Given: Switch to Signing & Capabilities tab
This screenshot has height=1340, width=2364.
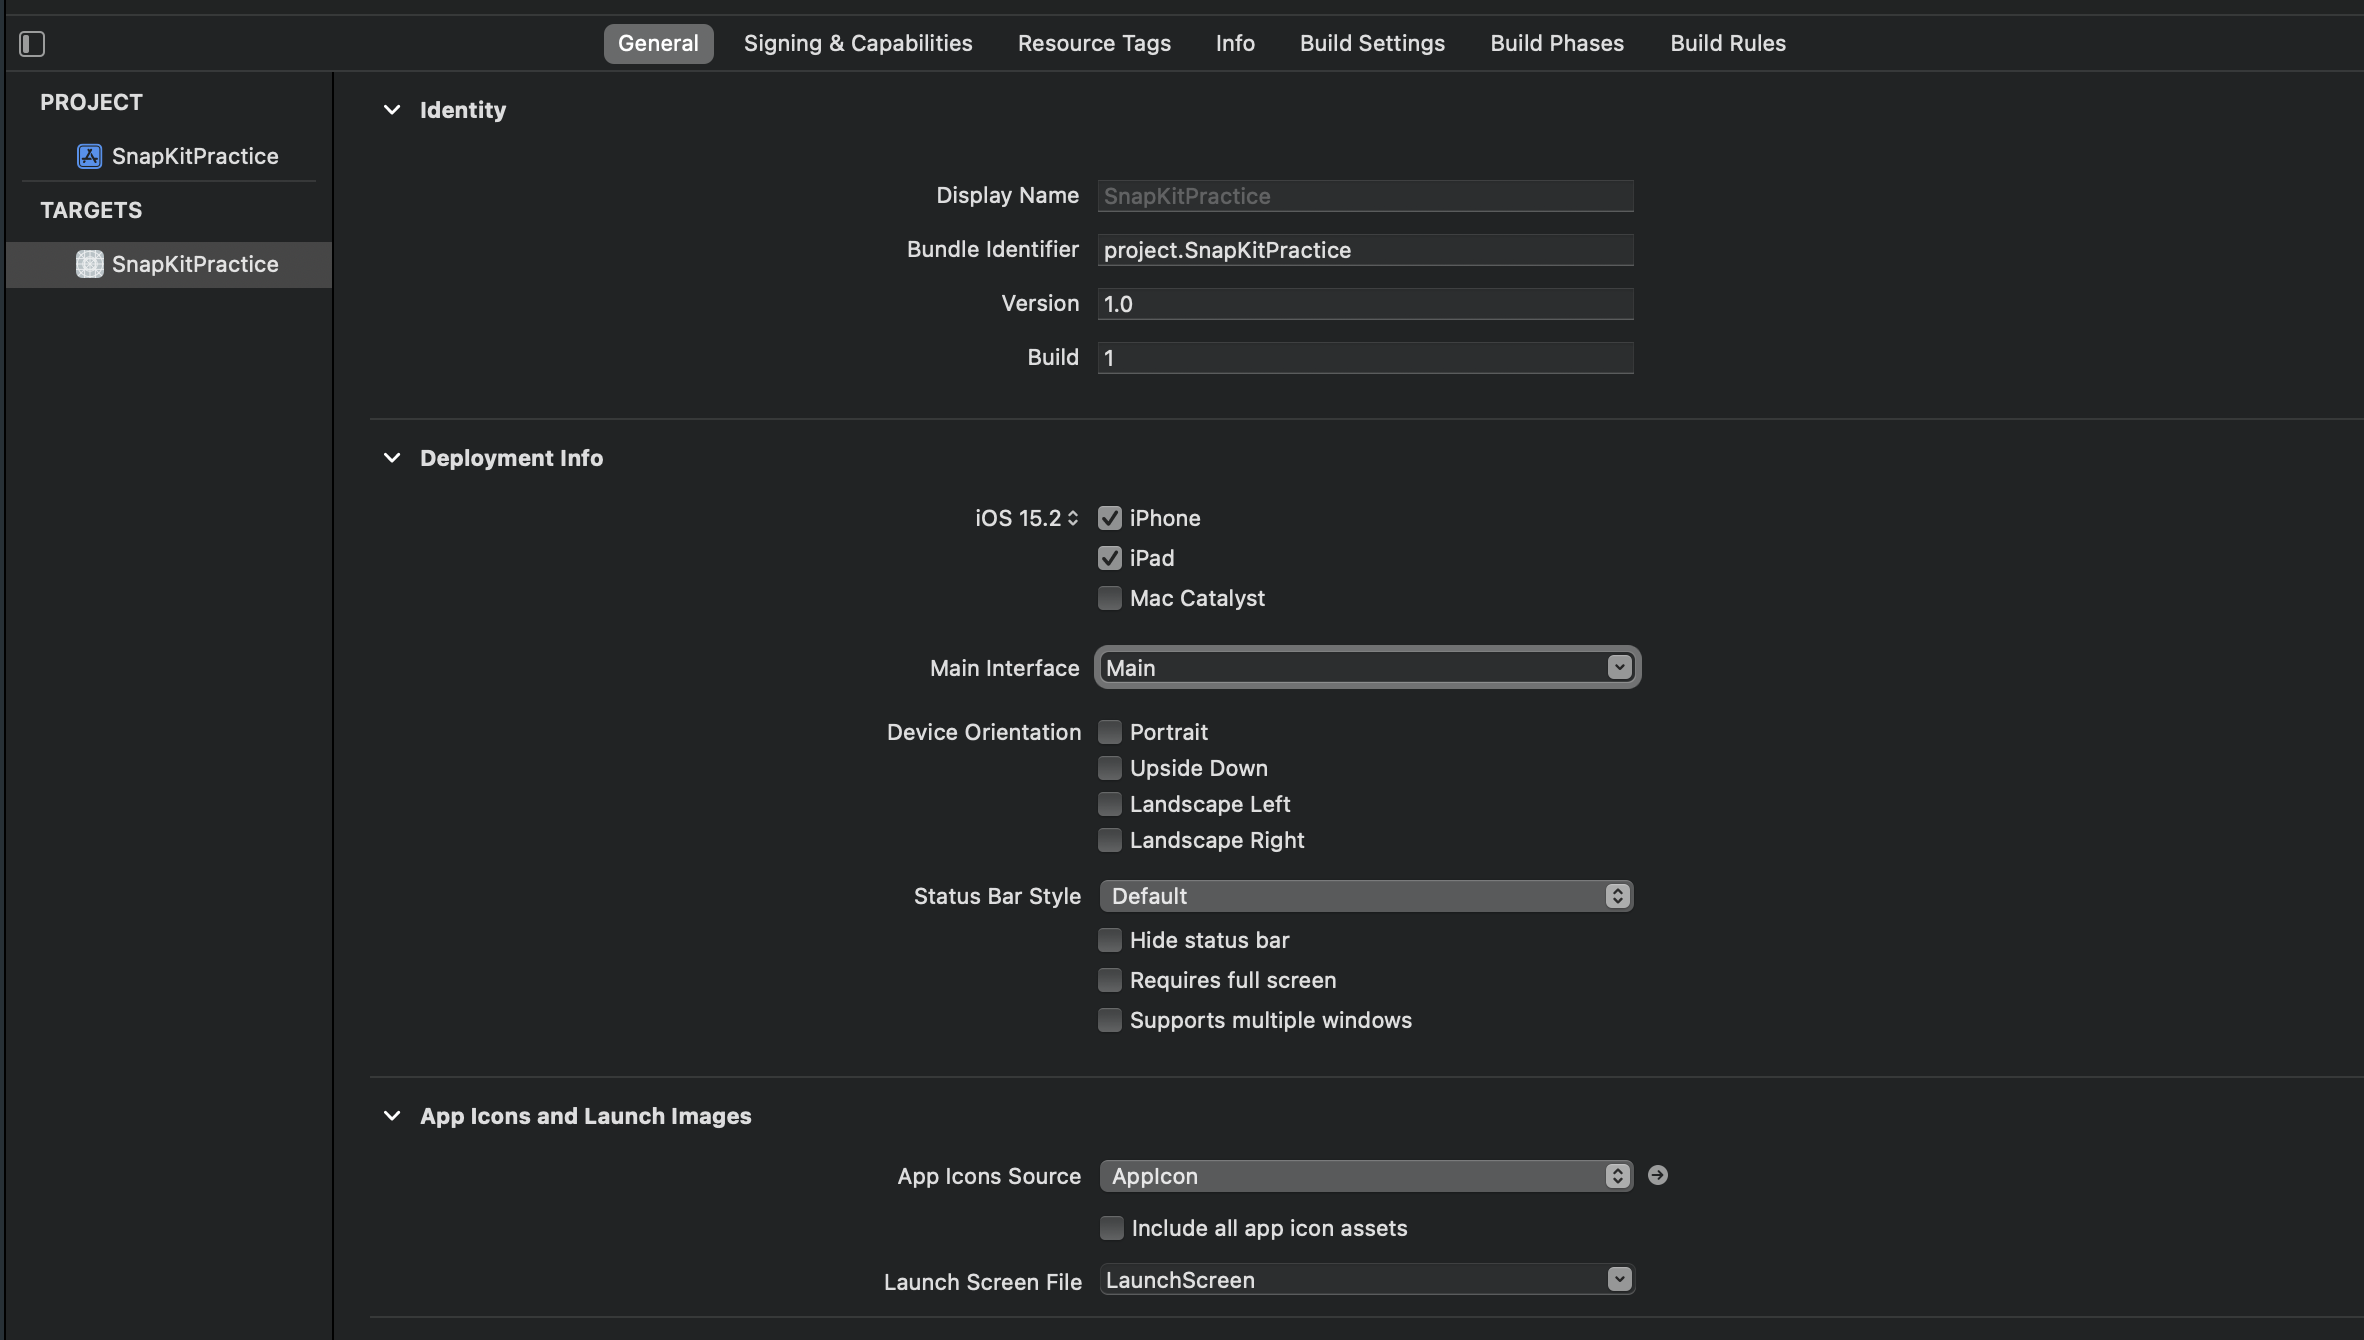Looking at the screenshot, I should [857, 43].
